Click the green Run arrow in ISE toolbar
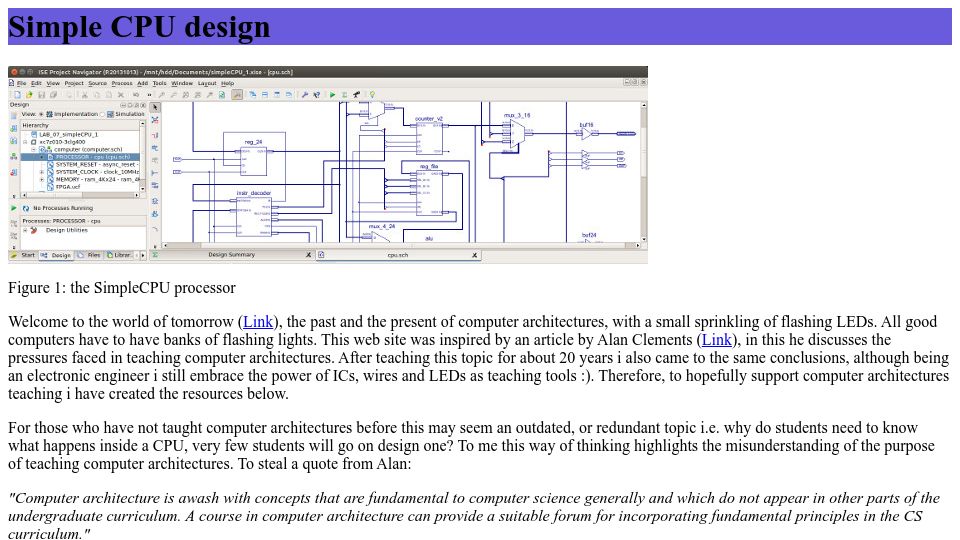 coord(332,95)
